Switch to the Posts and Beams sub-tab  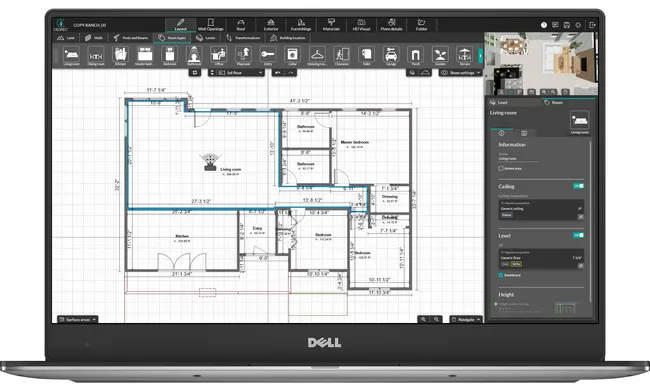coord(131,38)
